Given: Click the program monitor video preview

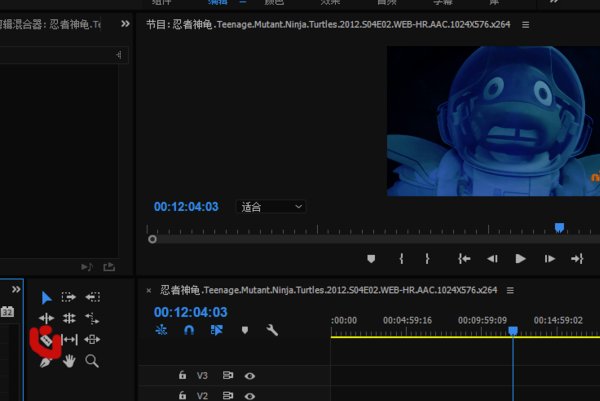Looking at the screenshot, I should point(493,121).
